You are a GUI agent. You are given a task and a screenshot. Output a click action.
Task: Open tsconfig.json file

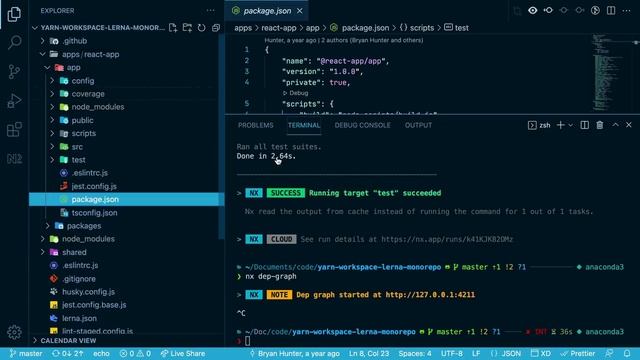tap(94, 213)
